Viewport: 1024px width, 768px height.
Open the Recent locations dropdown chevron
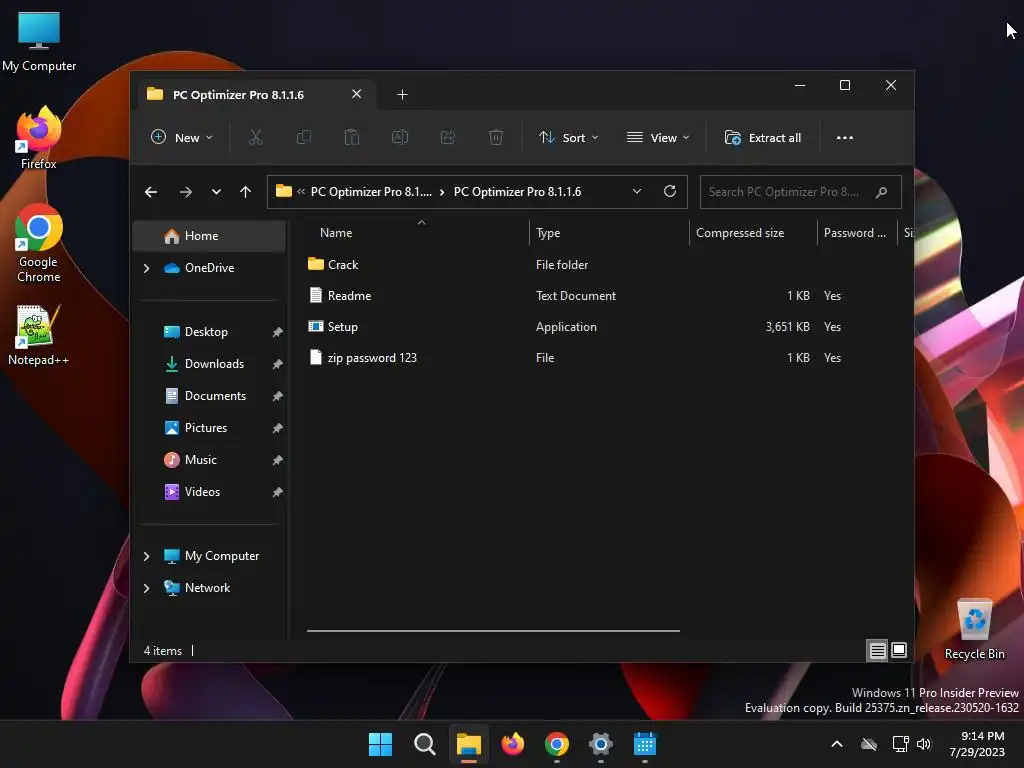click(x=216, y=192)
